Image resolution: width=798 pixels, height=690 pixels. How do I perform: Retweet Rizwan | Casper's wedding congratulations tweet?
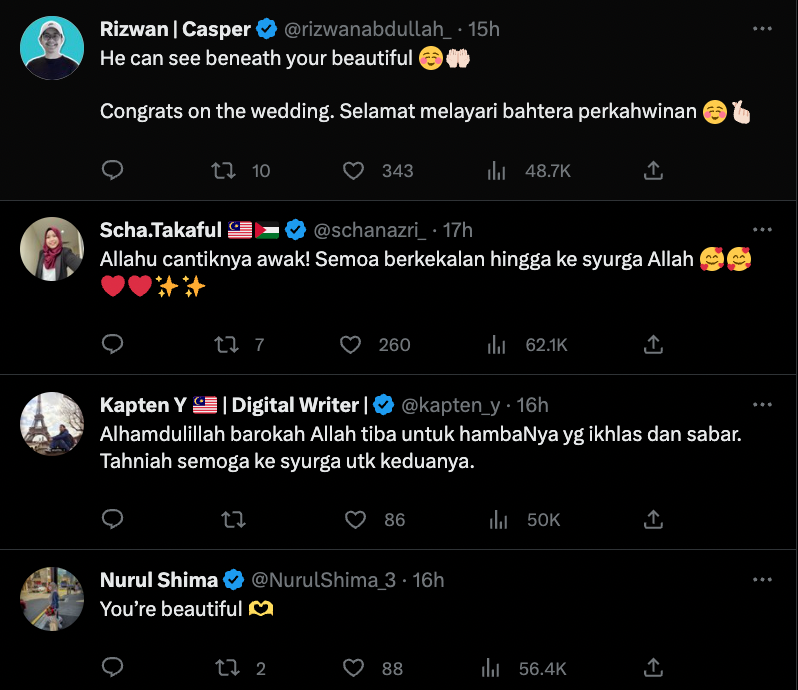point(225,171)
